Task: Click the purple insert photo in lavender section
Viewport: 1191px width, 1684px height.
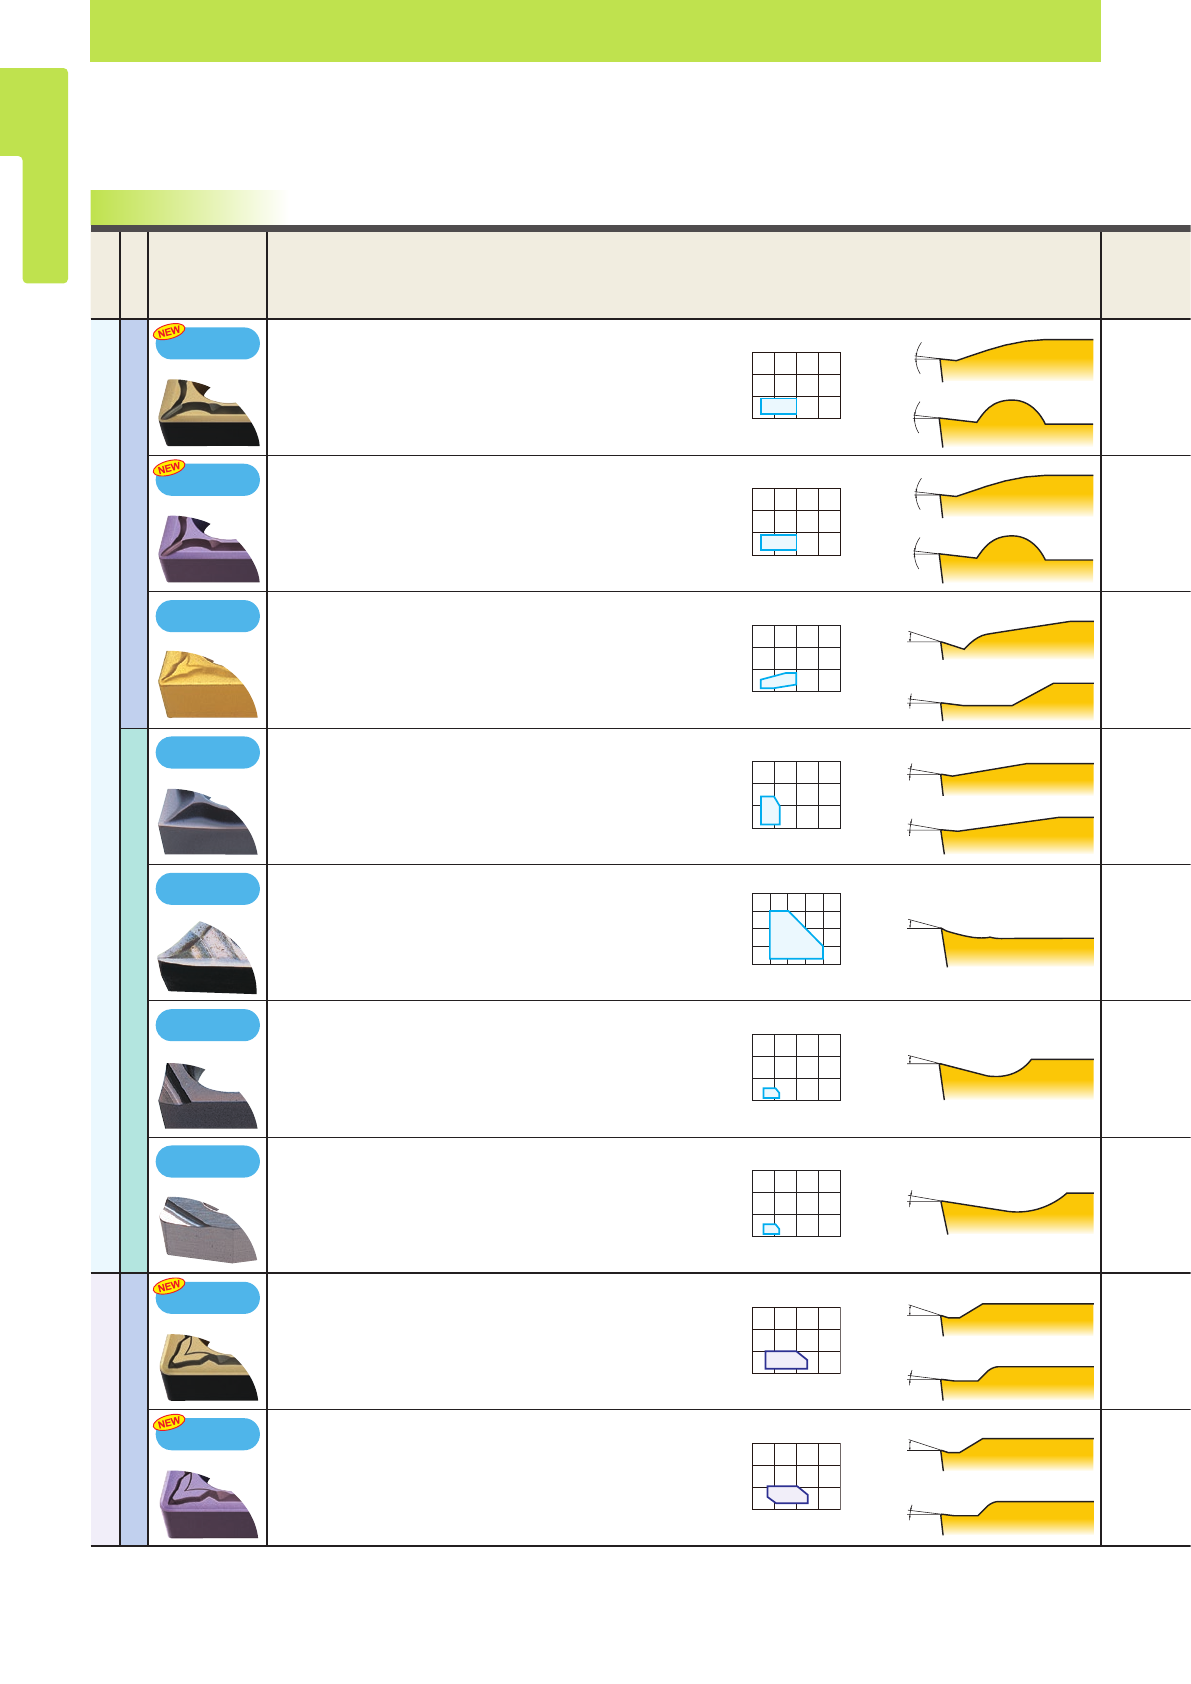Action: (x=208, y=1503)
